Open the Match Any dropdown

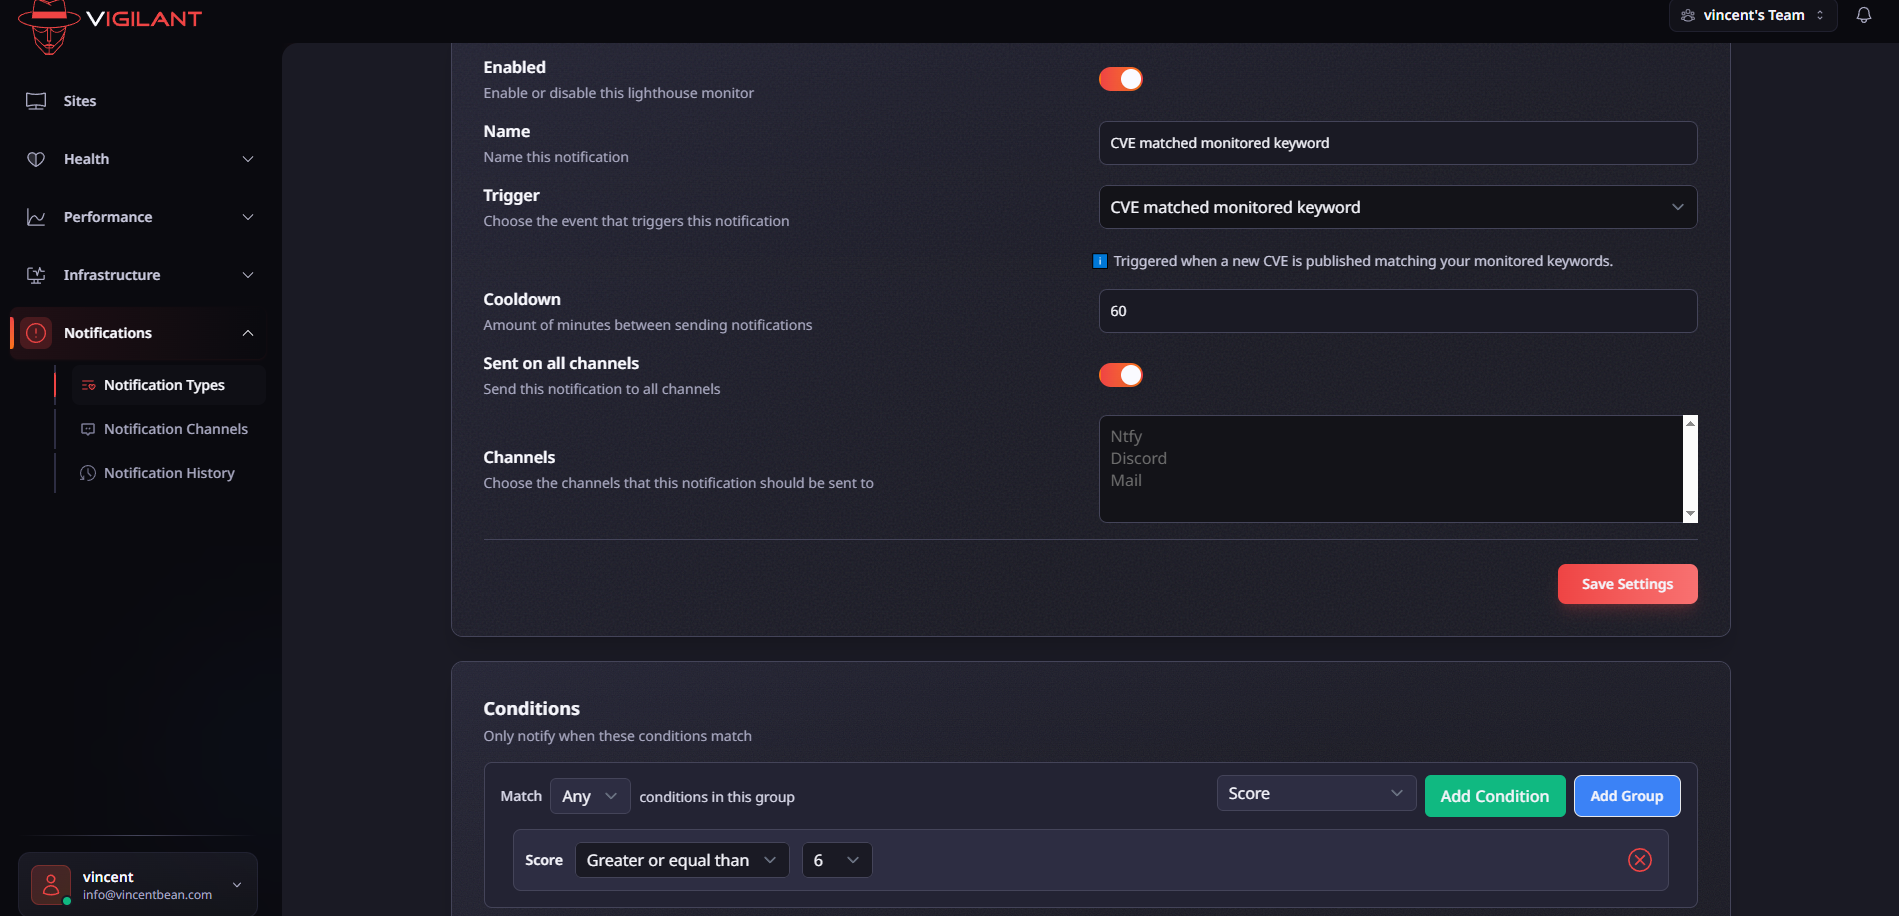coord(589,796)
